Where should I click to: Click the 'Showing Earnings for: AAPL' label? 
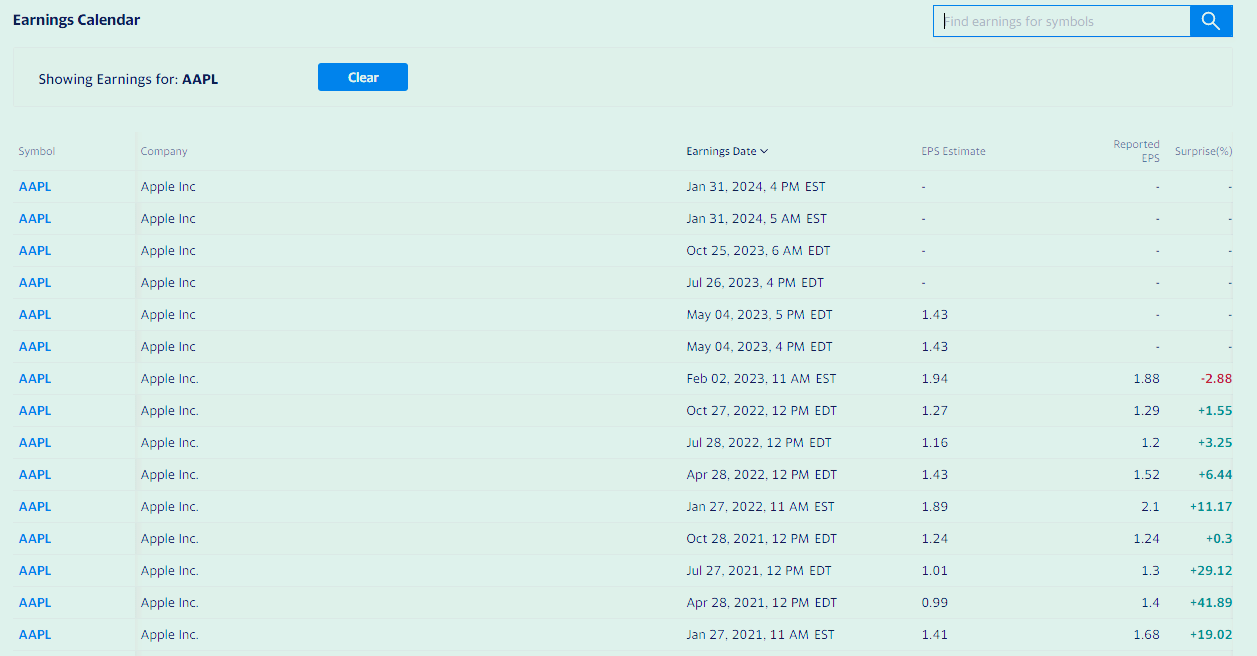pyautogui.click(x=128, y=79)
